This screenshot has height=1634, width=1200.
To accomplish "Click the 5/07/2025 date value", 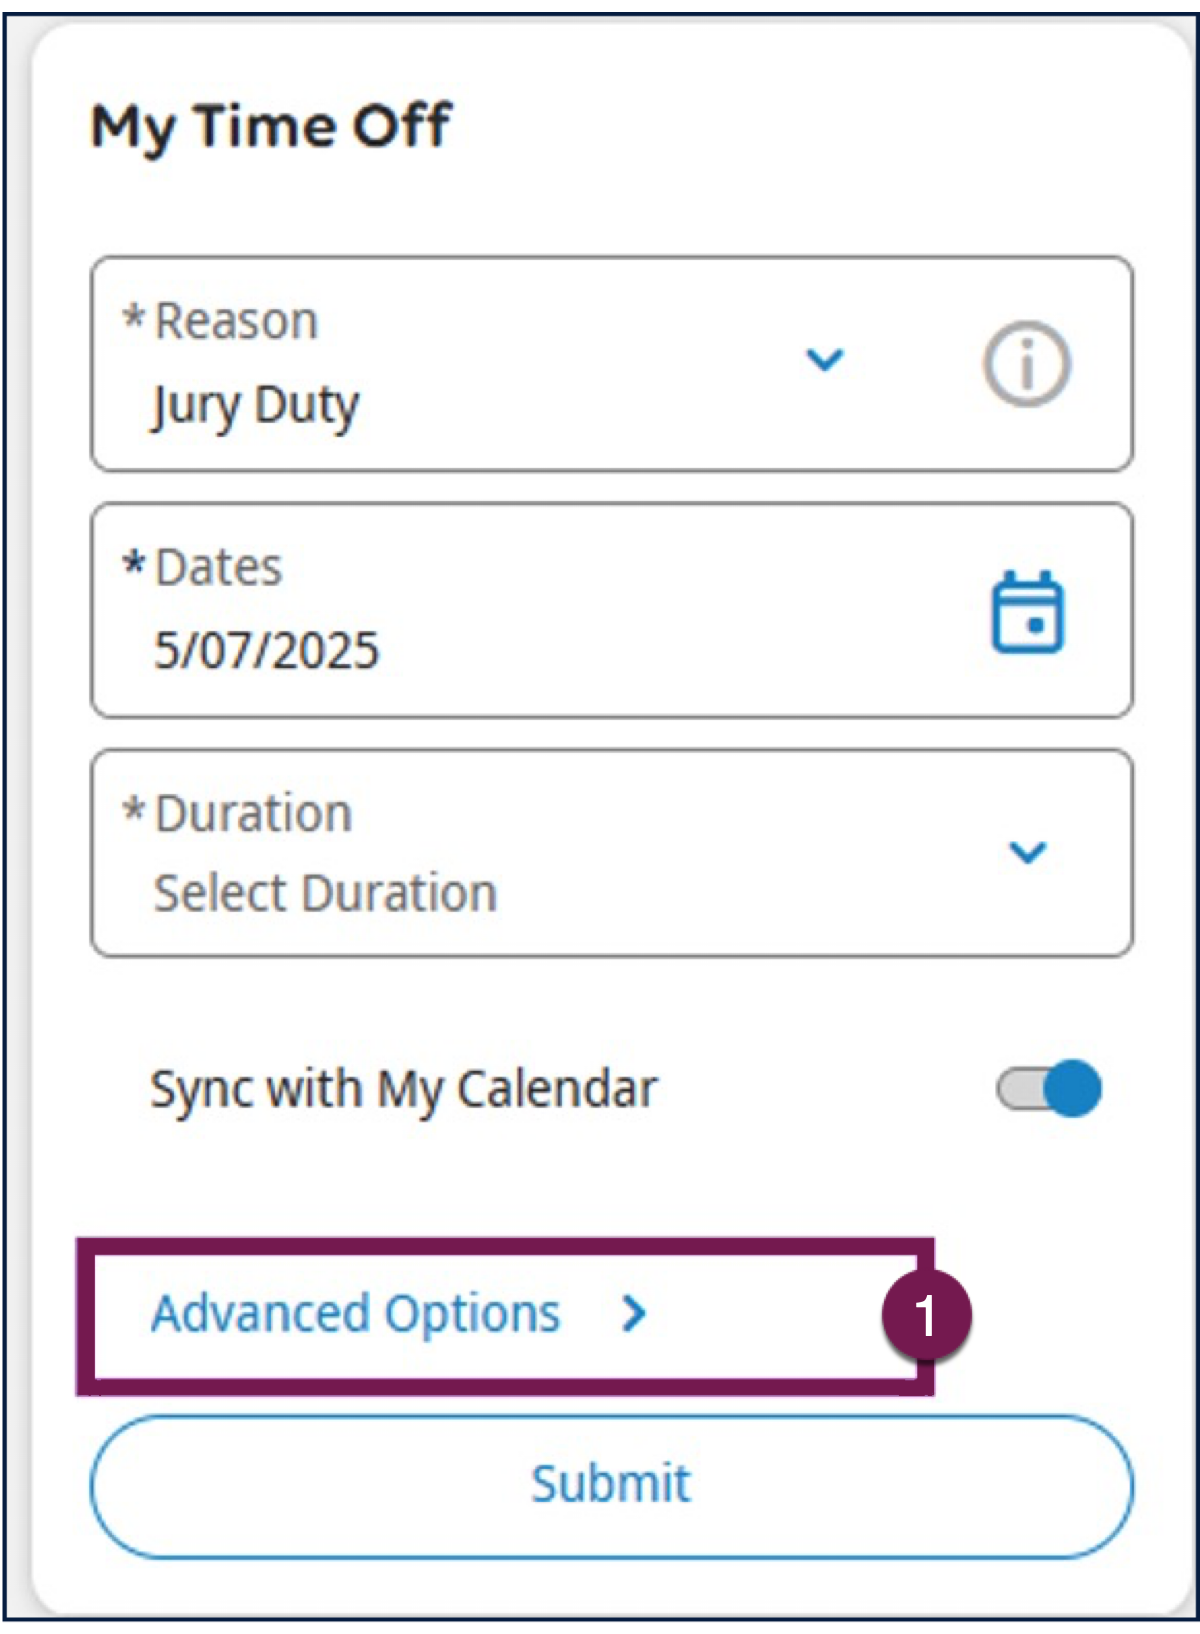I will (x=267, y=650).
